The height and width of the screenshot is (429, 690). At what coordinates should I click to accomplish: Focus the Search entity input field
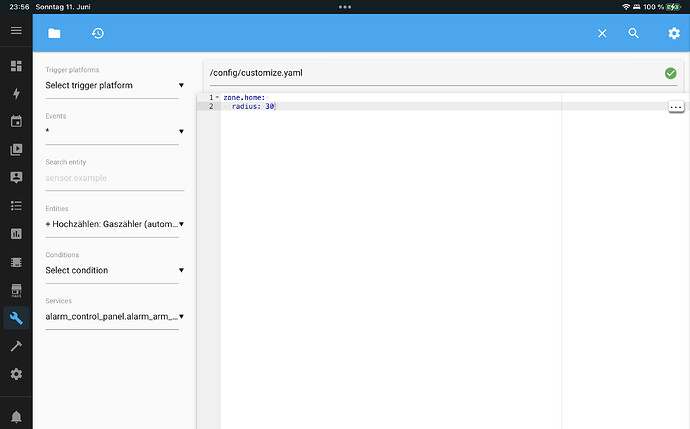(114, 178)
